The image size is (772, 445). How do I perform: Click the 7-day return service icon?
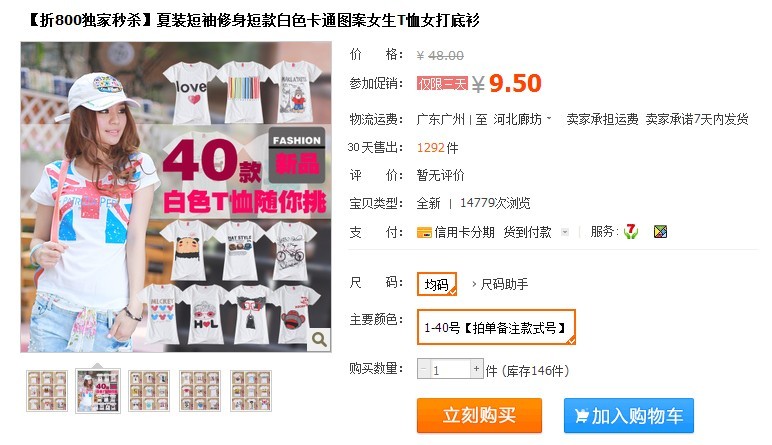(x=631, y=231)
